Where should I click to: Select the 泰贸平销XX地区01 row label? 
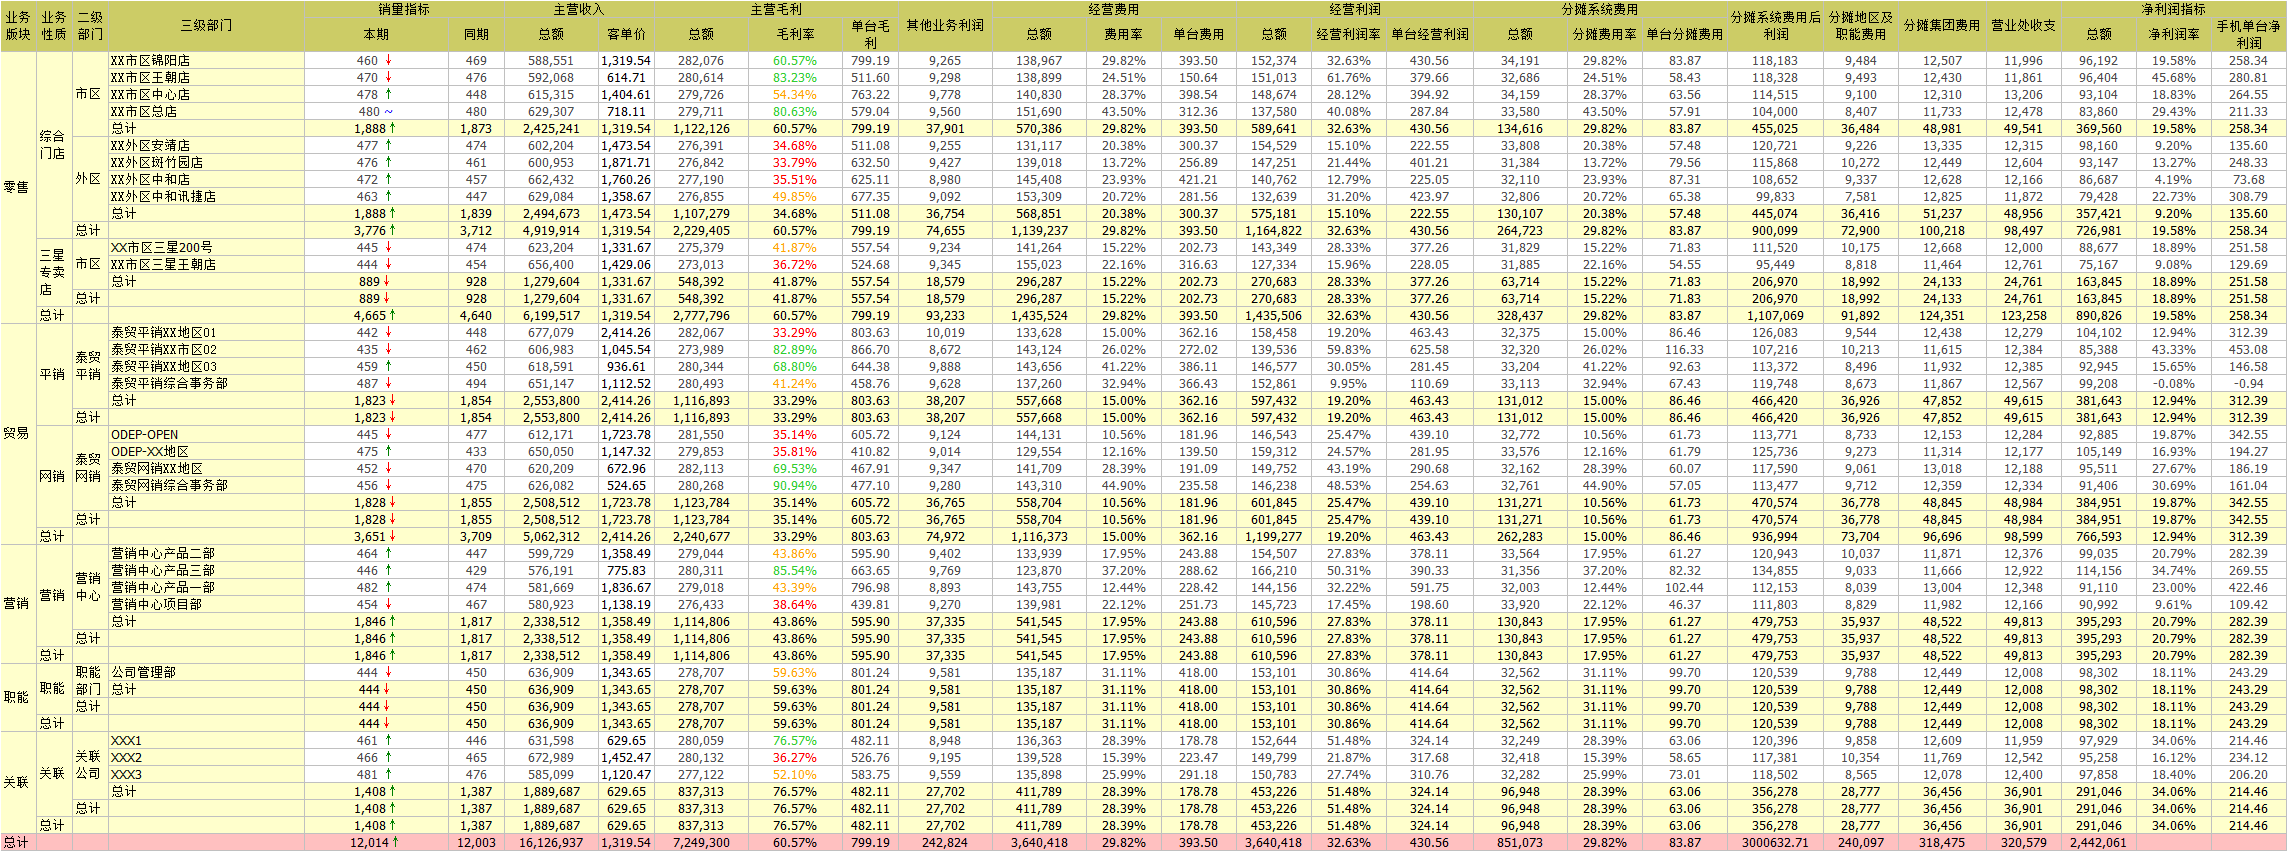click(x=163, y=333)
